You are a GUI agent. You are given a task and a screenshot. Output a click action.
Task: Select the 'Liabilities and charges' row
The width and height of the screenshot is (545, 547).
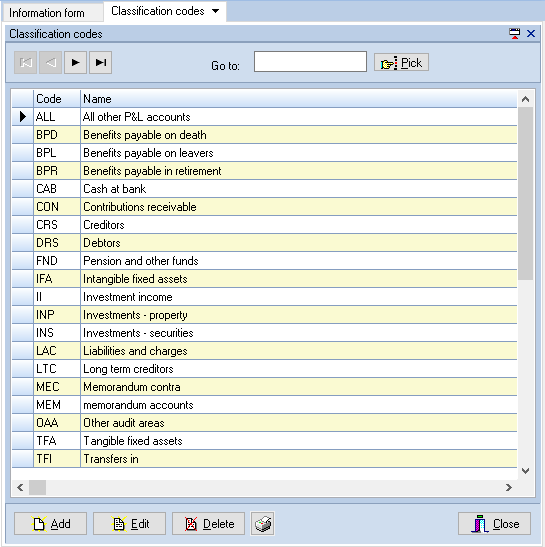pyautogui.click(x=264, y=351)
